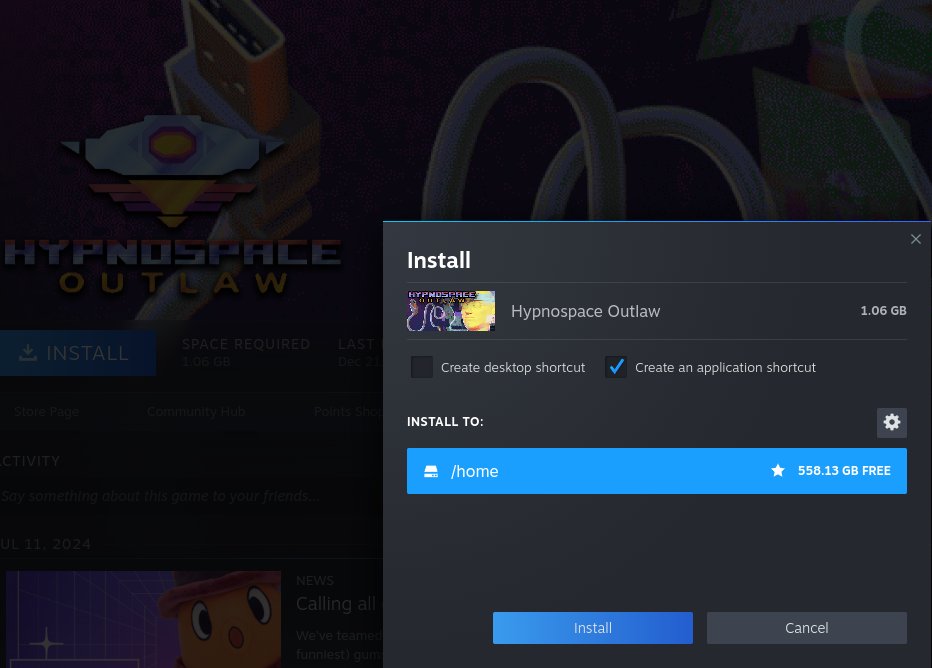Select the /home install drive
This screenshot has height=668, width=932.
click(x=657, y=471)
